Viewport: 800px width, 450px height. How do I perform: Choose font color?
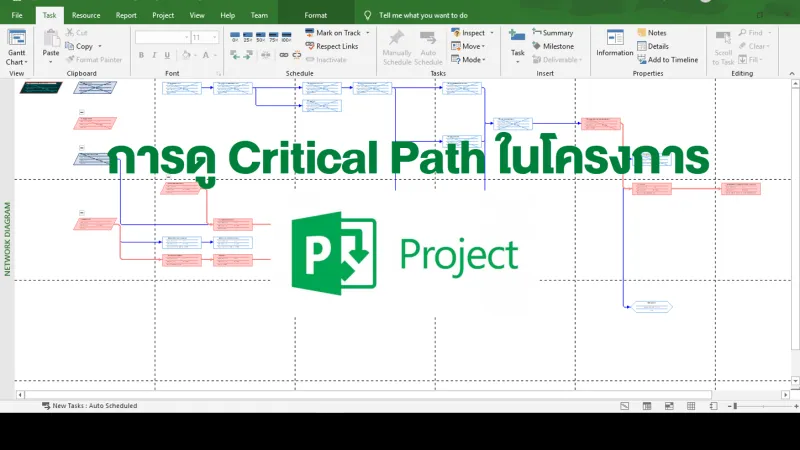pyautogui.click(x=206, y=55)
